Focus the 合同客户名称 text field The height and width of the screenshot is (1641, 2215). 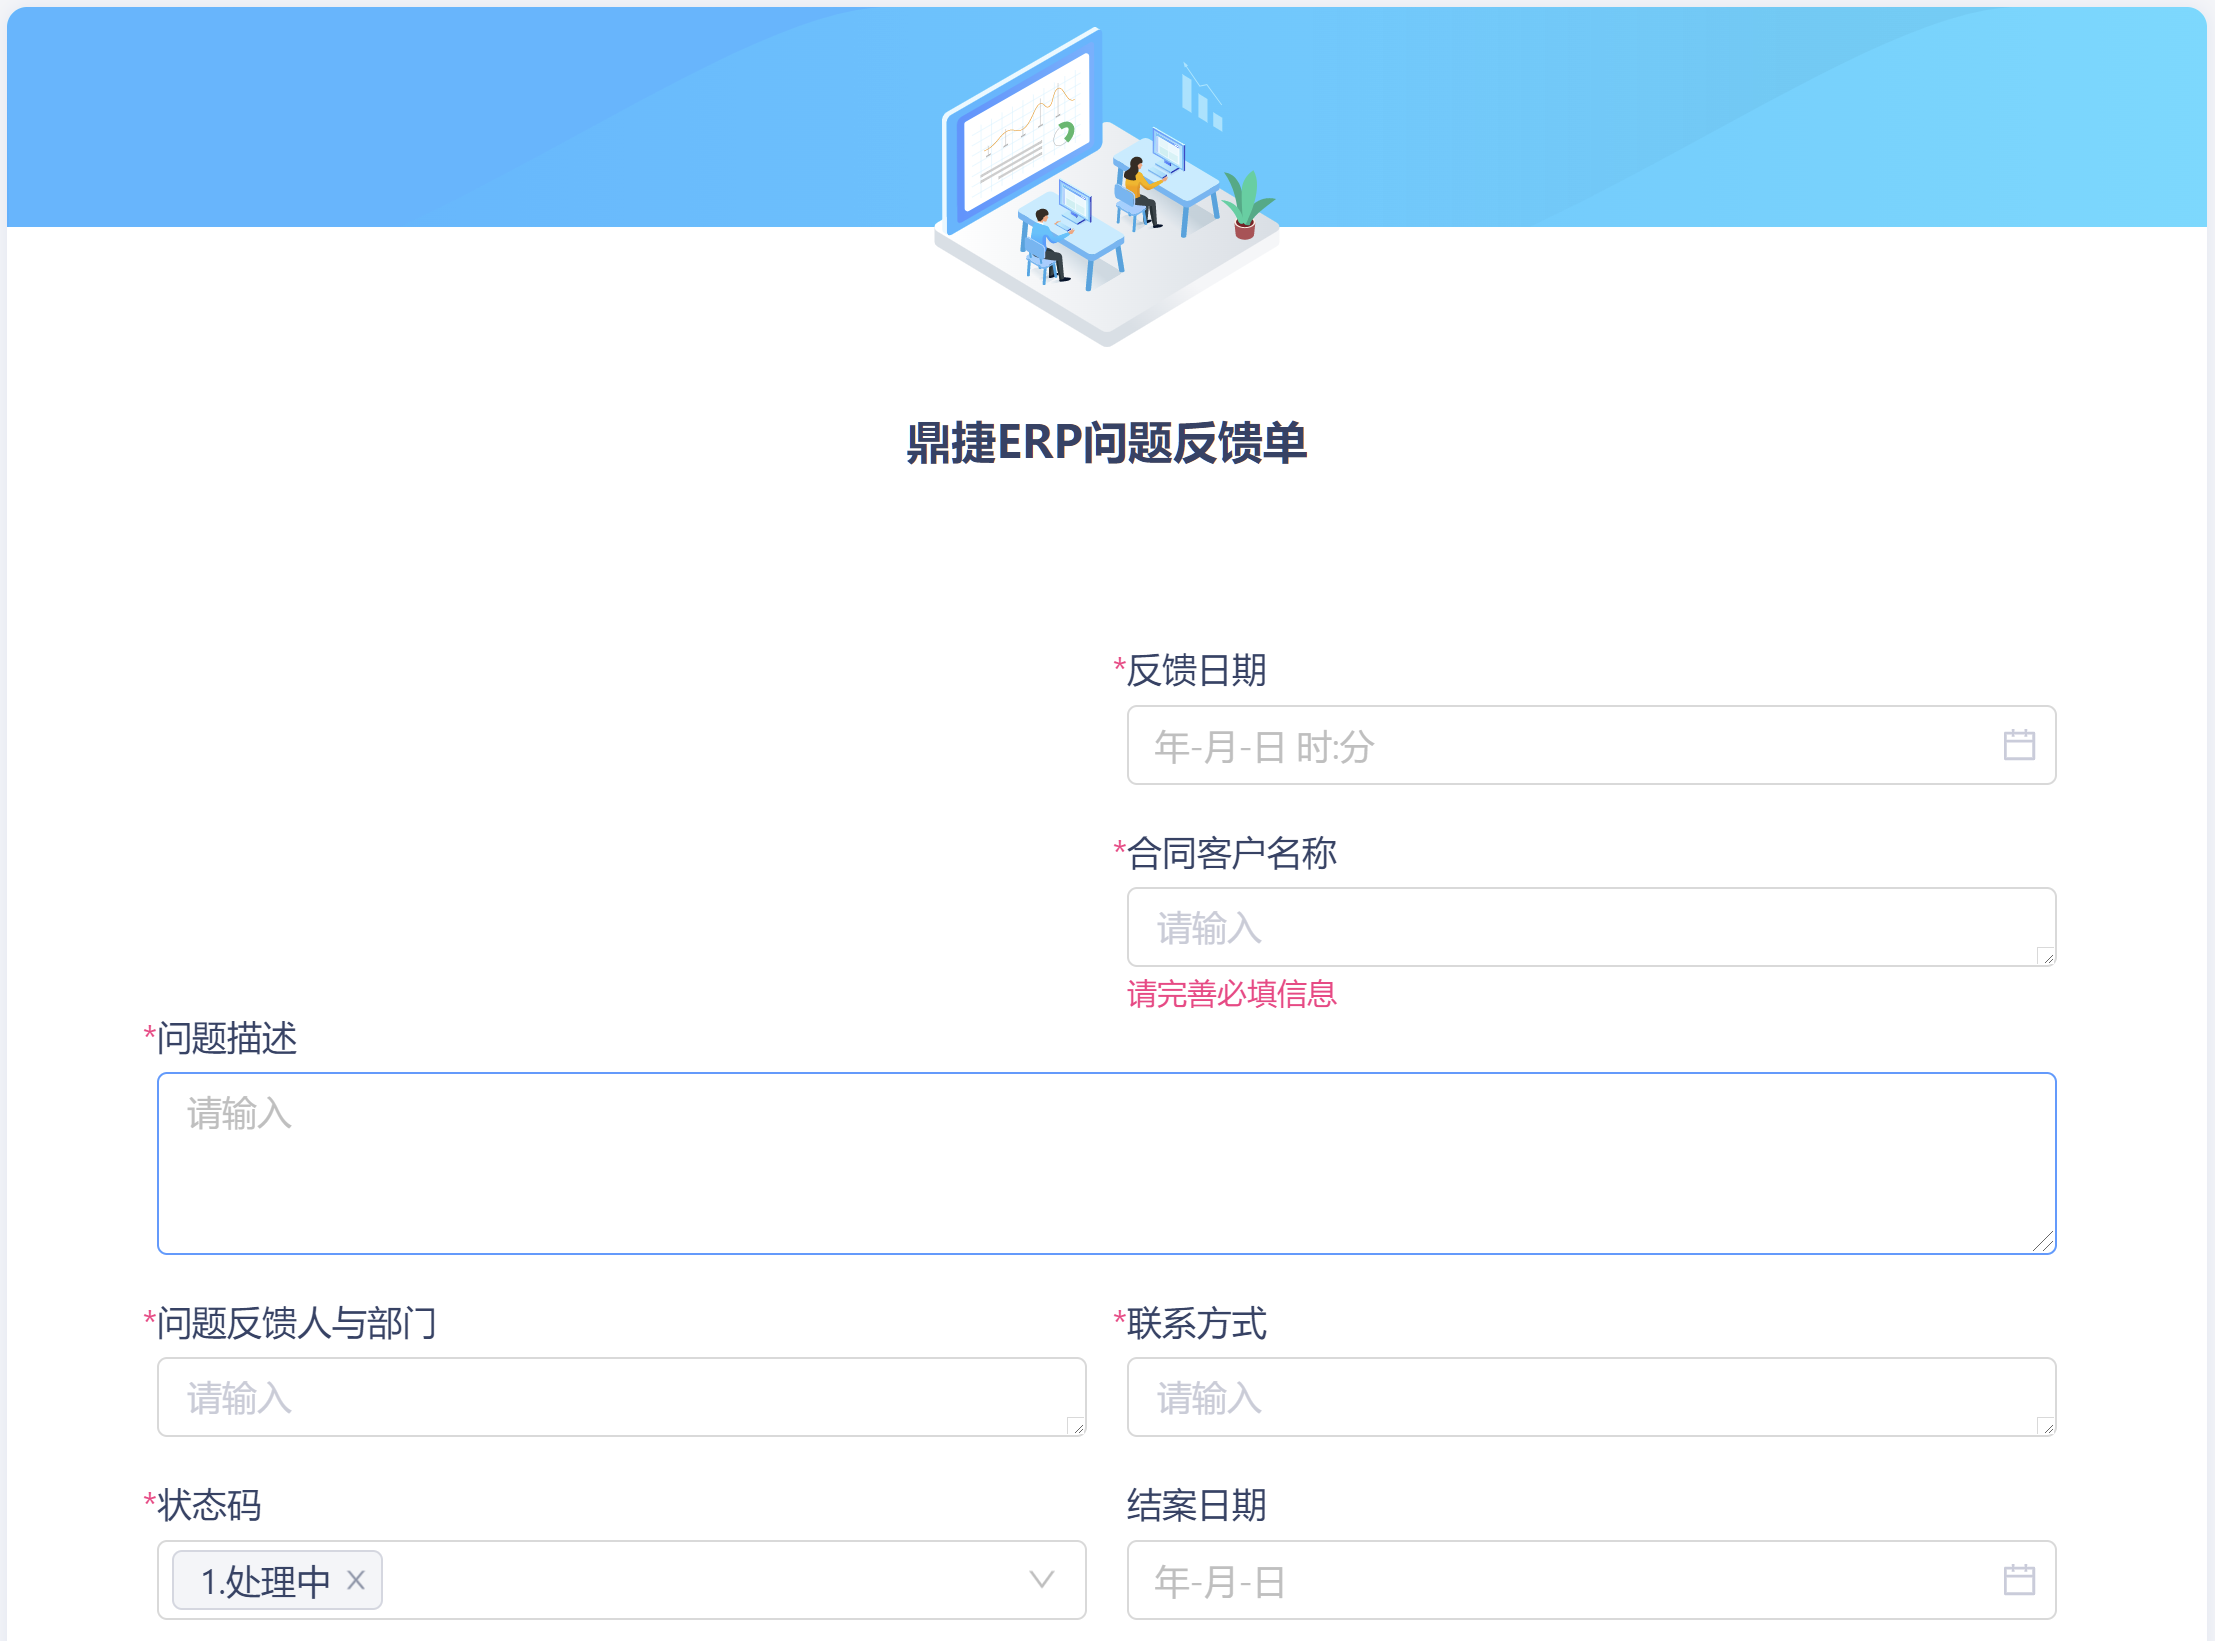[1591, 927]
